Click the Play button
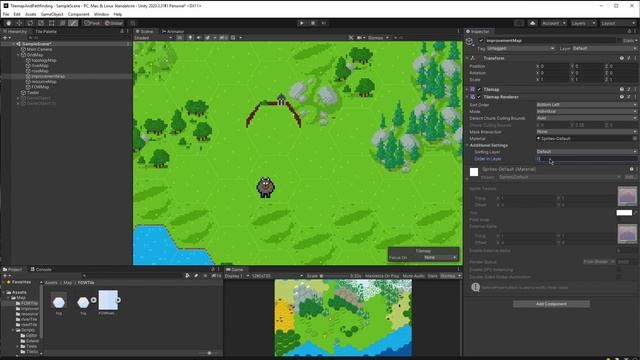This screenshot has height=360, width=640. (x=302, y=23)
